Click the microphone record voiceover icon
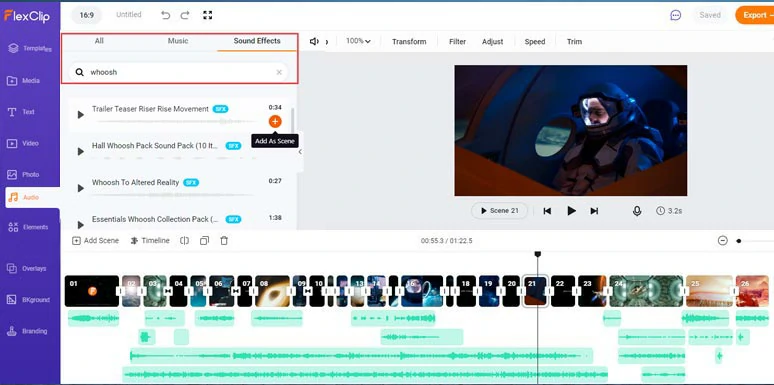Screen dimensions: 774x385 click(637, 211)
